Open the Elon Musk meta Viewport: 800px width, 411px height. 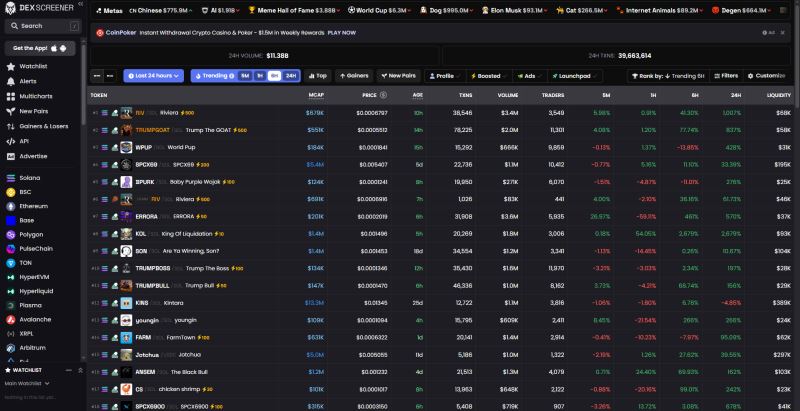[515, 10]
